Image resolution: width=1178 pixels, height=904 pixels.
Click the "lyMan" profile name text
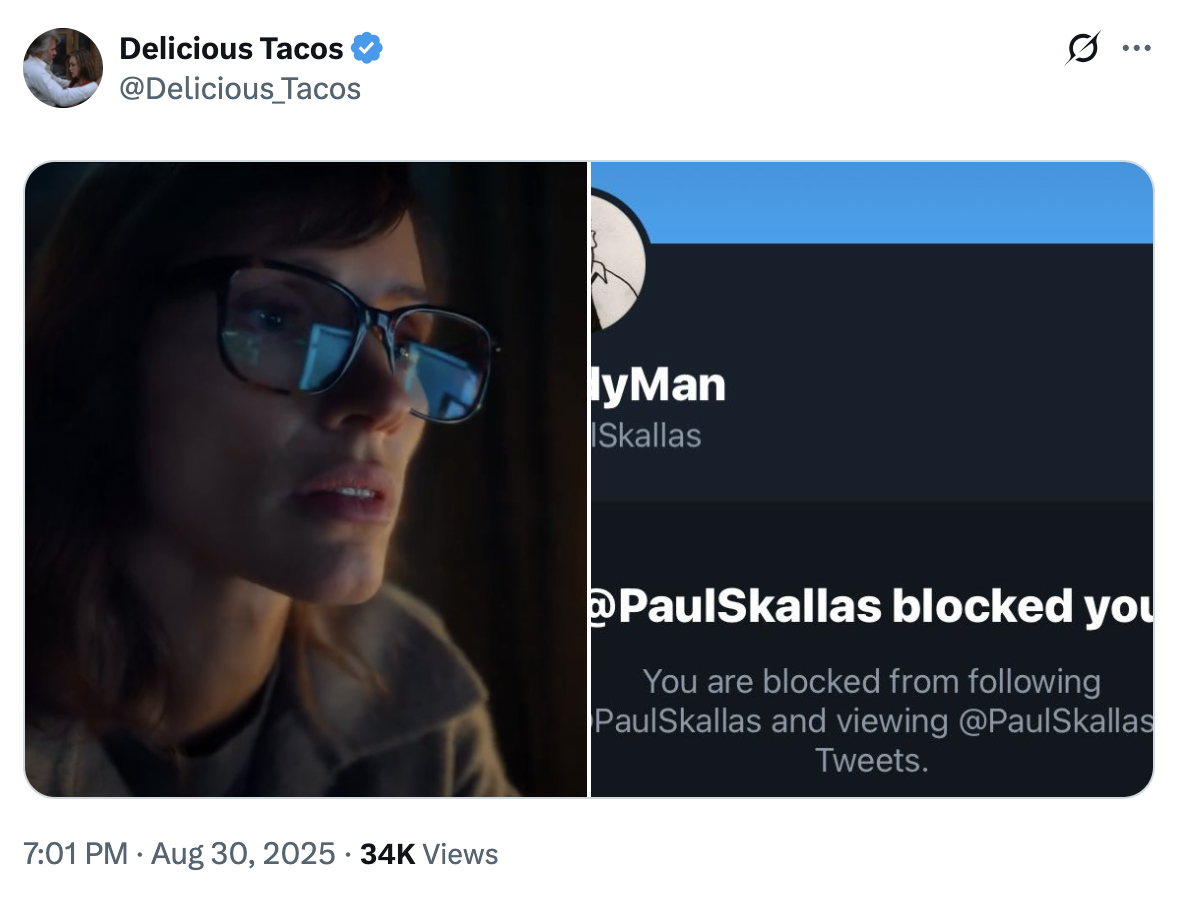coord(660,386)
